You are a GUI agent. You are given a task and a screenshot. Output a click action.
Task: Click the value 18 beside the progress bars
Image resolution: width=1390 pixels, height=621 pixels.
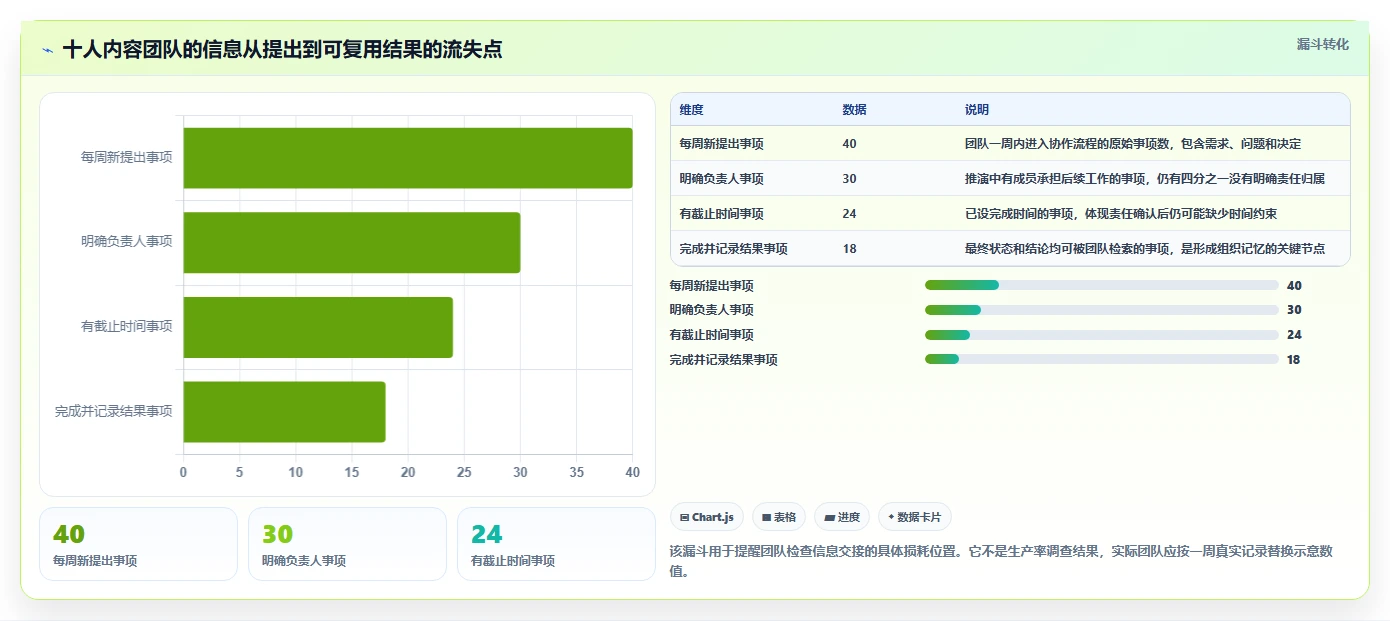pyautogui.click(x=1294, y=360)
